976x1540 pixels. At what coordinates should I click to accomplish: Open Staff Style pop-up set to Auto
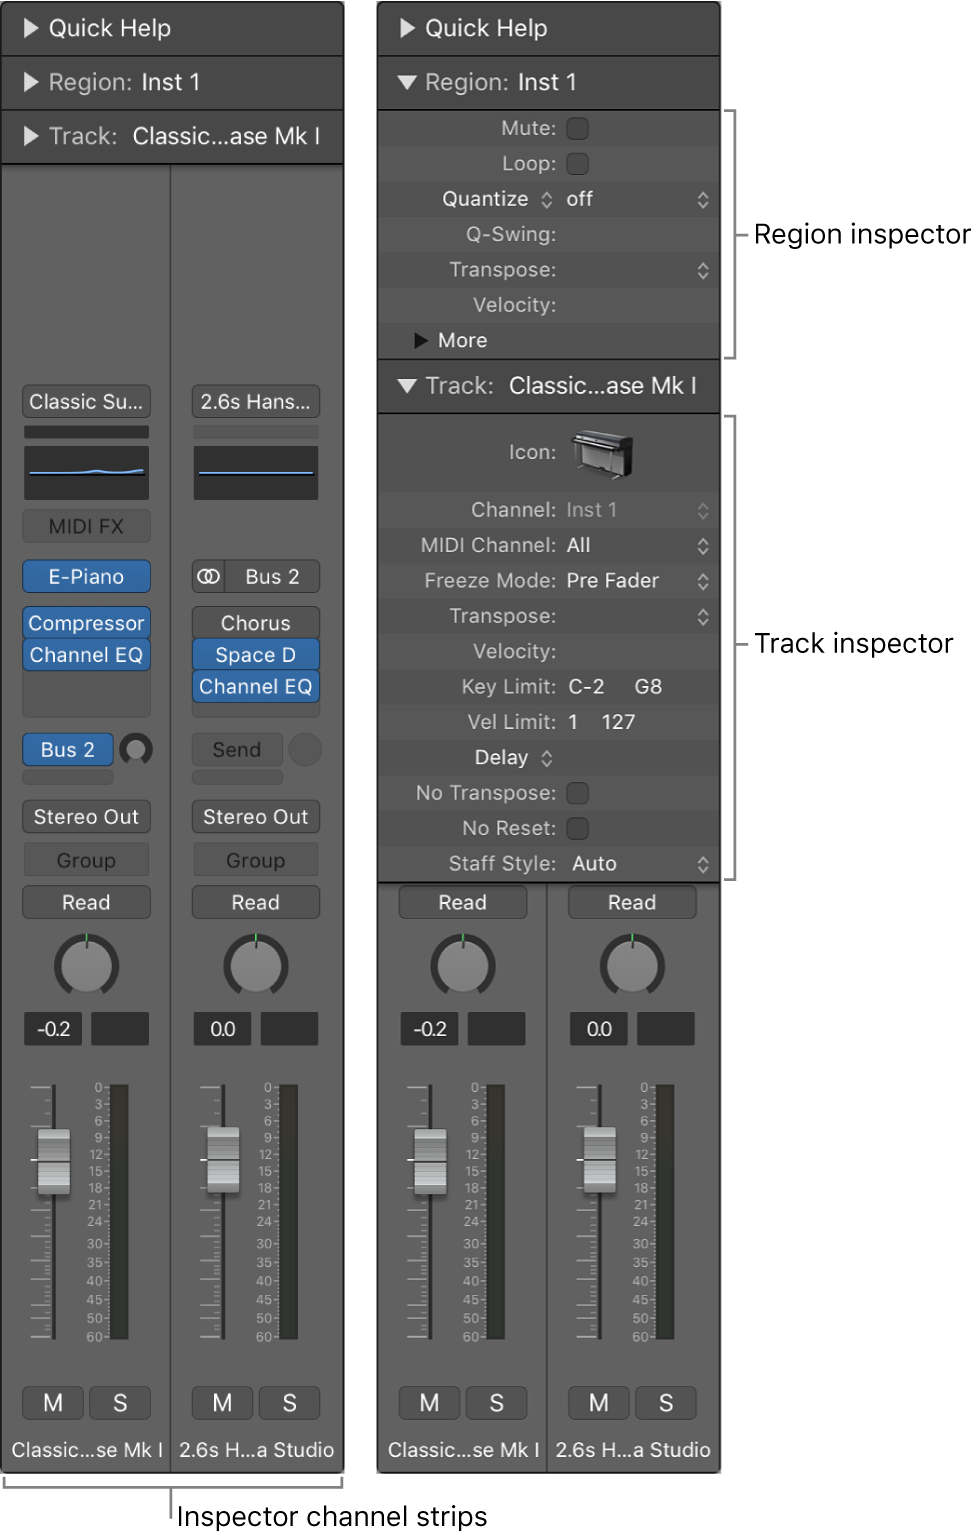tap(639, 864)
